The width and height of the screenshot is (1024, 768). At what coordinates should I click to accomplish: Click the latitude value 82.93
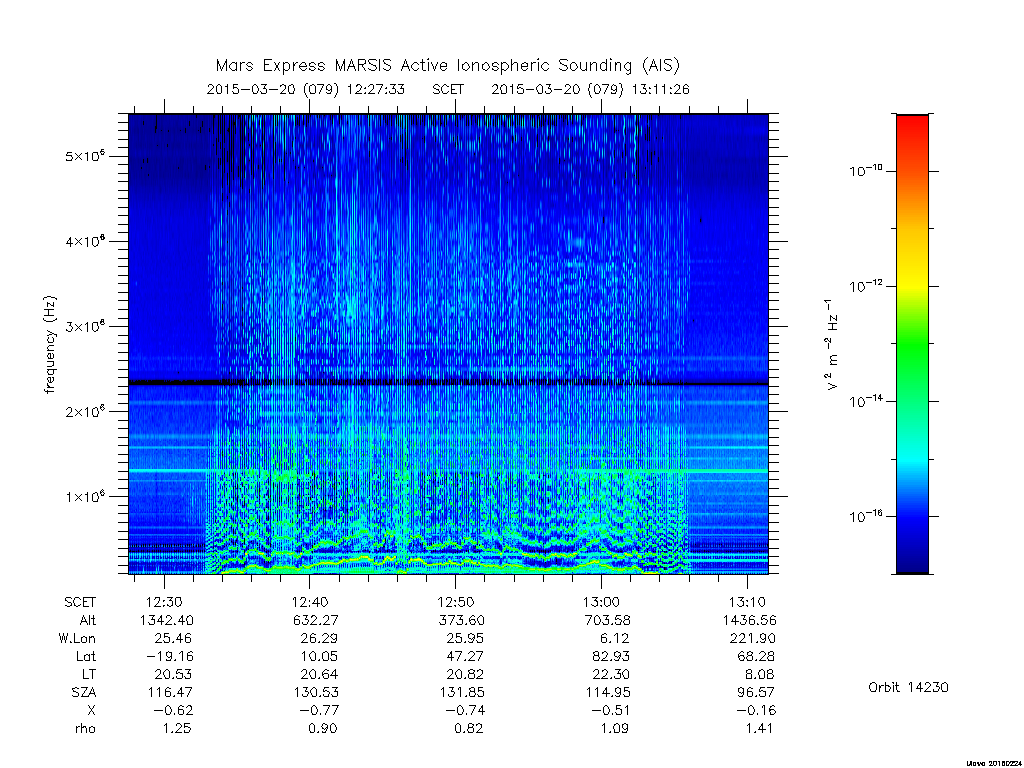click(610, 656)
